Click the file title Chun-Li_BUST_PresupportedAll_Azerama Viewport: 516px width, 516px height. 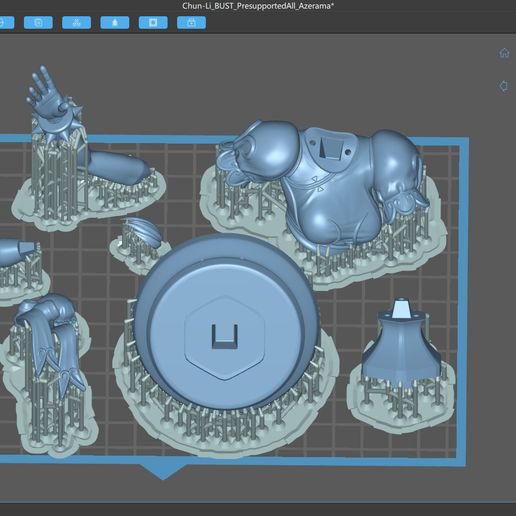(x=258, y=6)
